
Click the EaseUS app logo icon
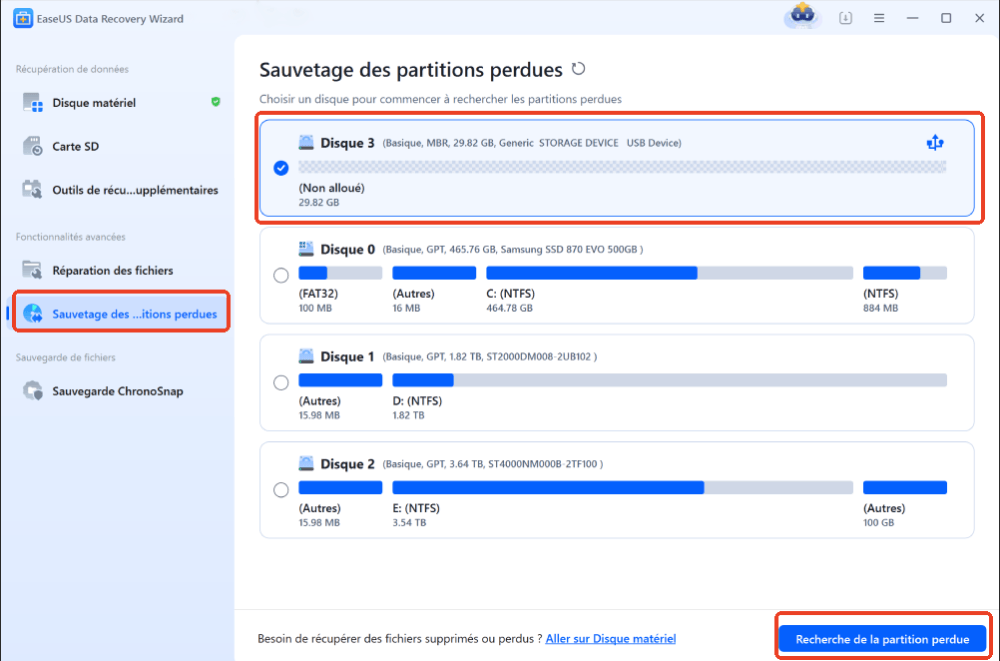tap(23, 19)
